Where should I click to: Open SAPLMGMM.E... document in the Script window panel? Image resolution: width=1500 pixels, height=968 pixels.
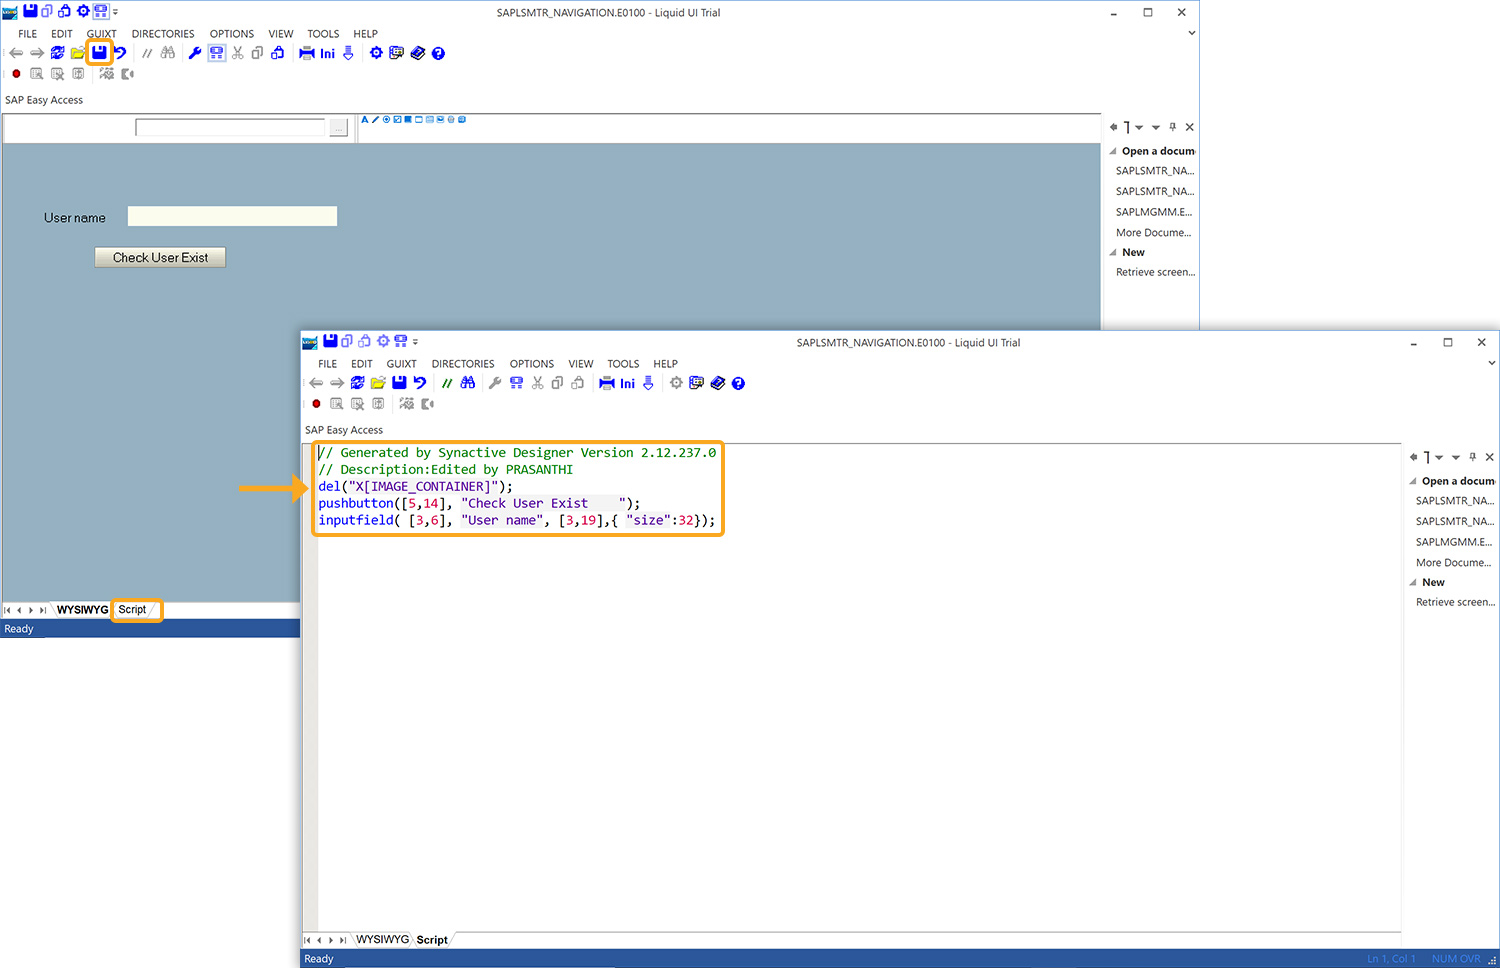point(1454,542)
